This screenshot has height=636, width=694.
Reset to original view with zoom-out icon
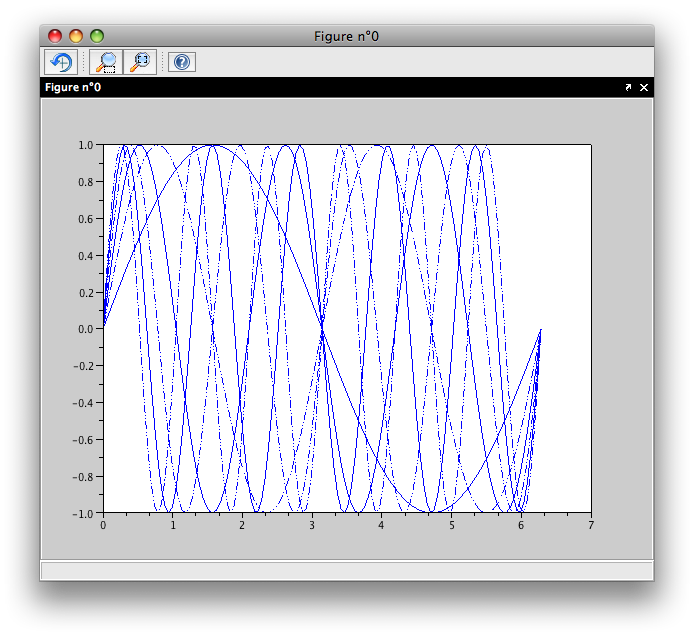(x=140, y=62)
